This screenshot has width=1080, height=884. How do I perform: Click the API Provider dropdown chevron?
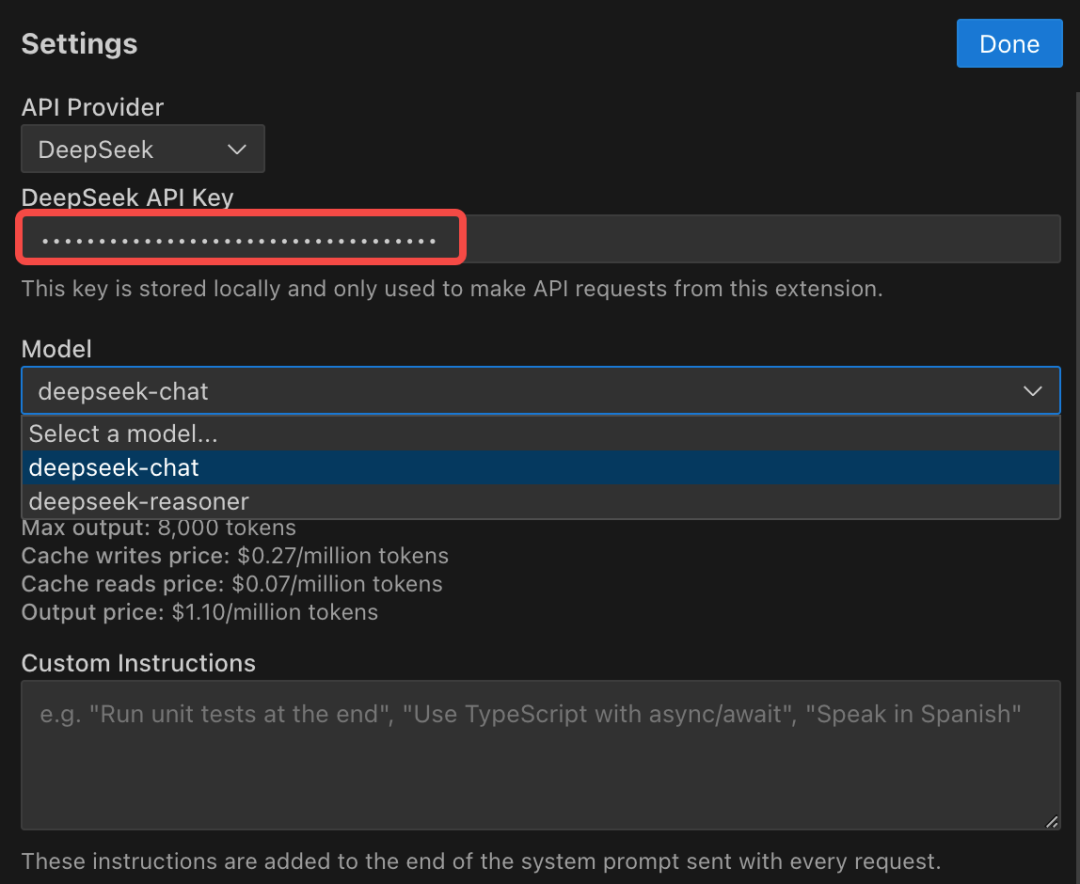(237, 150)
